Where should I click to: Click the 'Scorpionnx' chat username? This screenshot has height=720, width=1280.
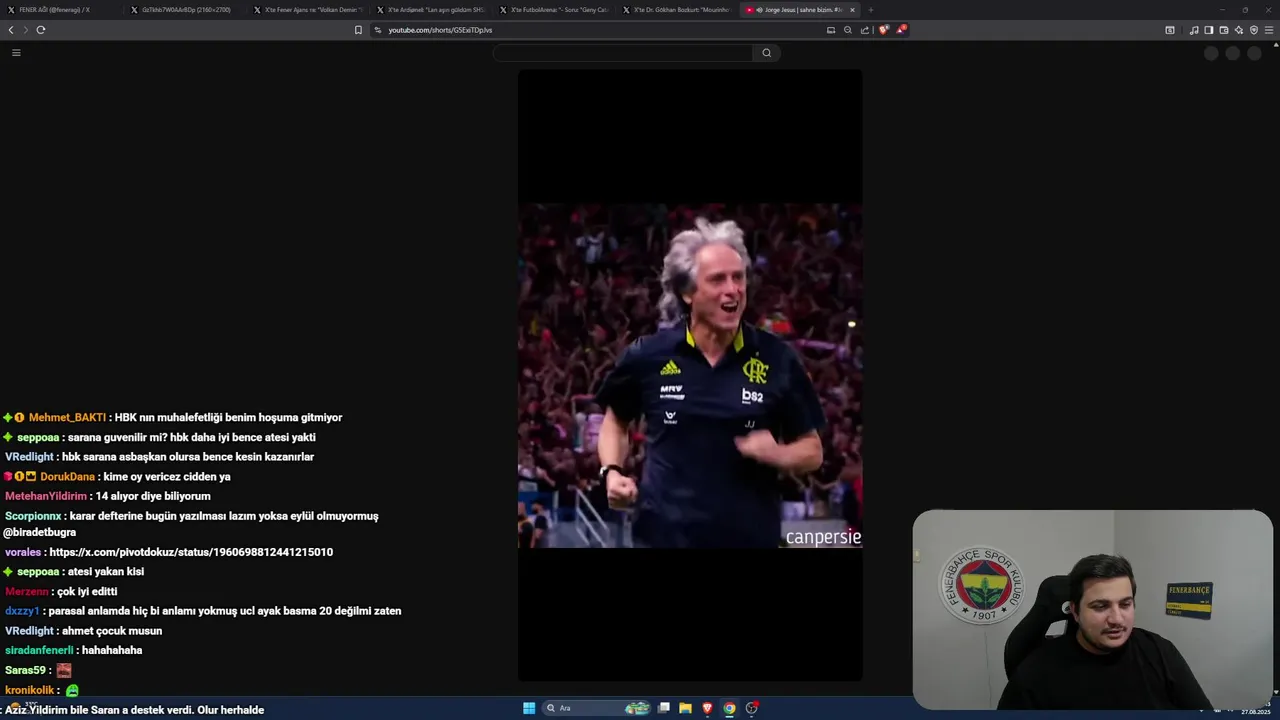click(33, 517)
